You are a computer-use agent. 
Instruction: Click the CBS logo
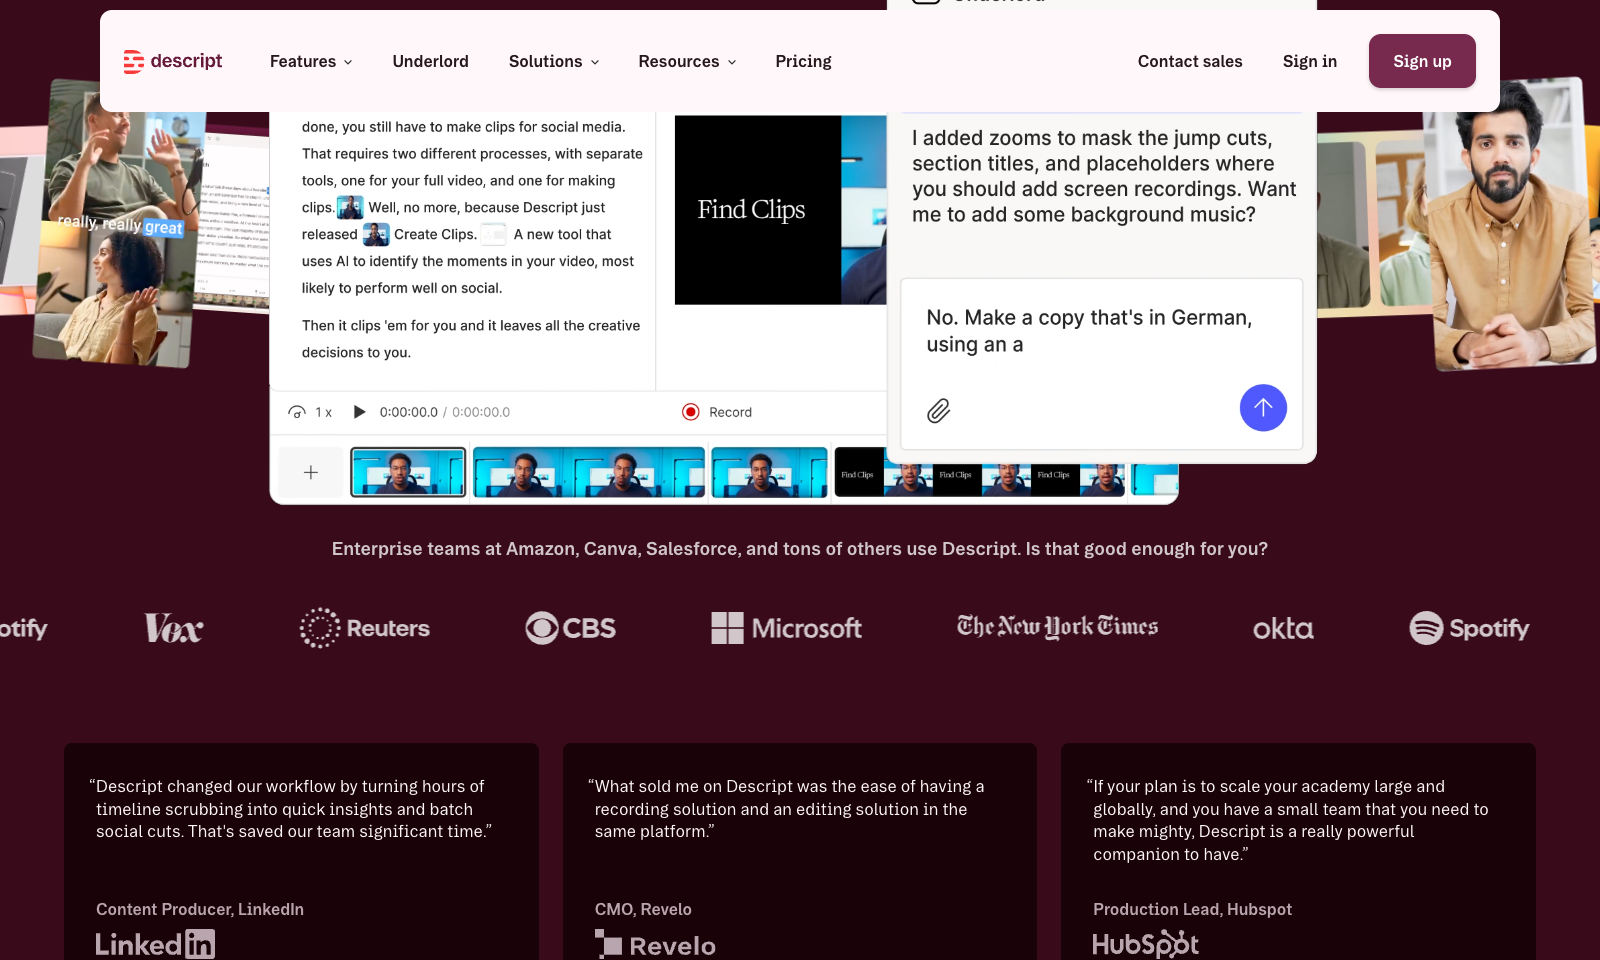570,628
